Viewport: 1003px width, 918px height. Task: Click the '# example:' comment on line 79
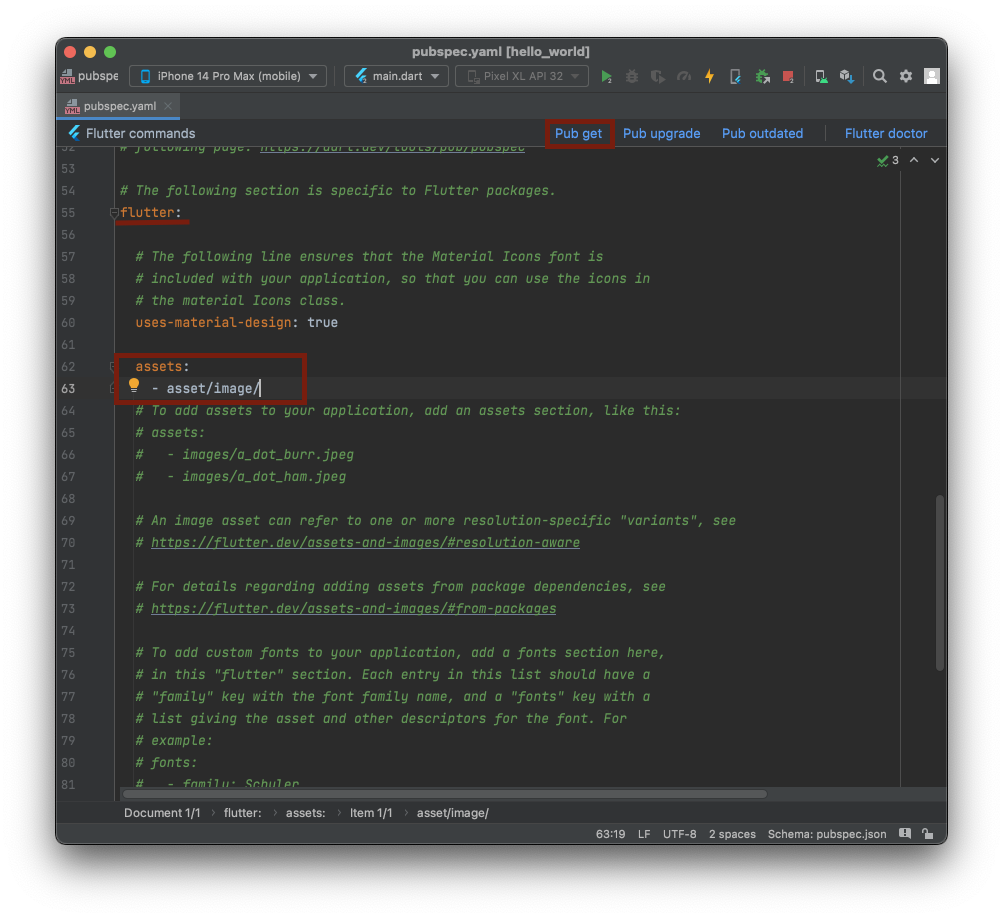174,741
